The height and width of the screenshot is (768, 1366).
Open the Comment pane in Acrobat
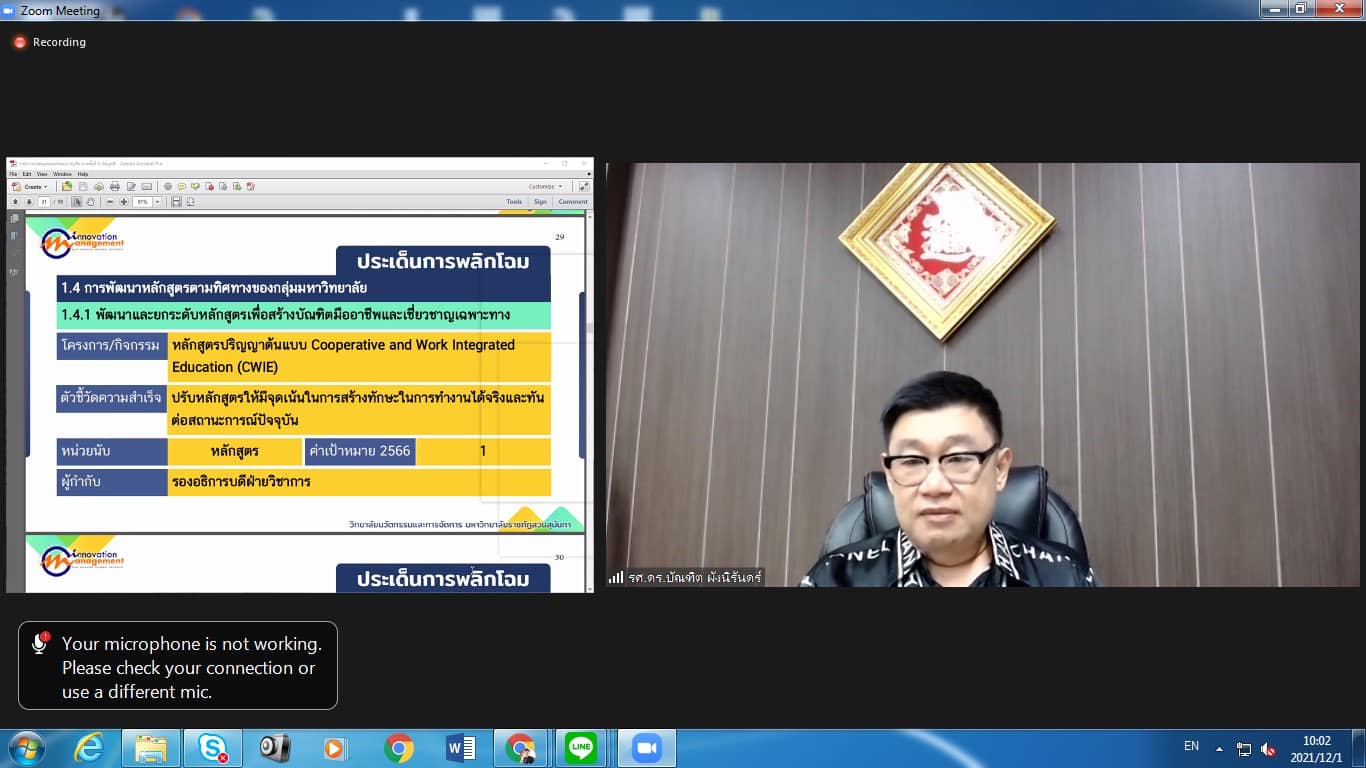[572, 202]
